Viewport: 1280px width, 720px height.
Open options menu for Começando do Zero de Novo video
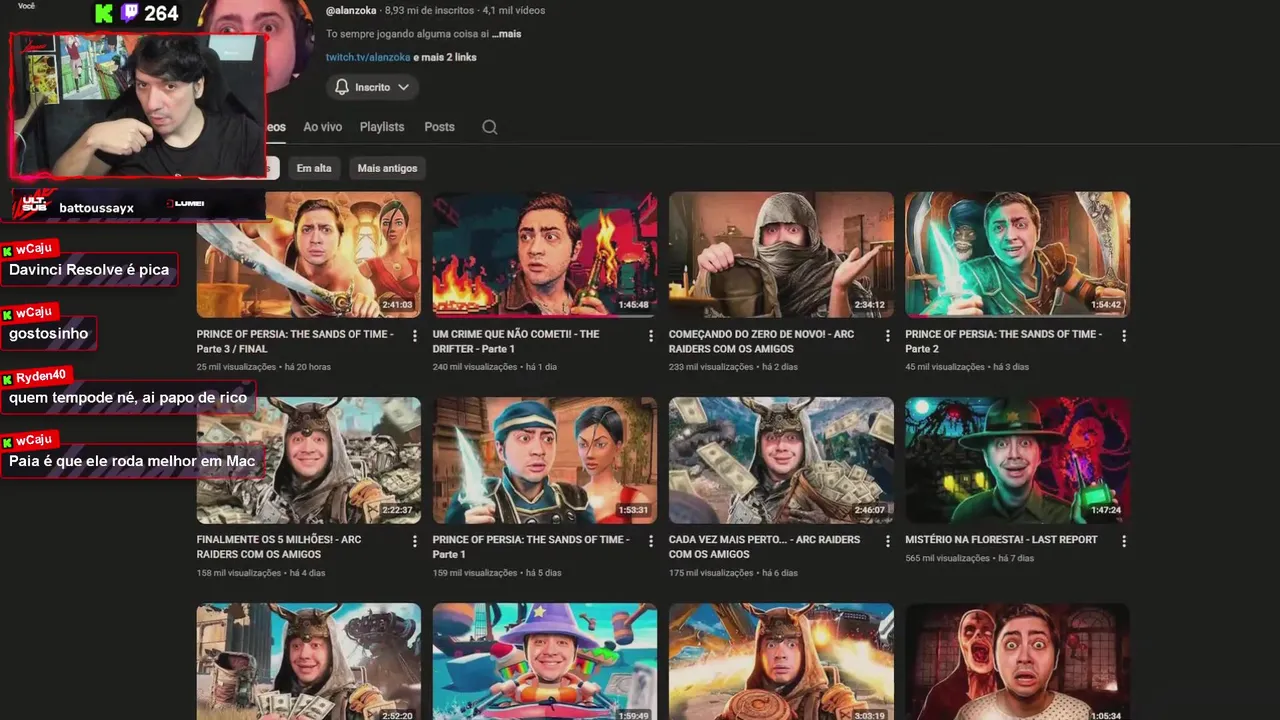pos(887,336)
